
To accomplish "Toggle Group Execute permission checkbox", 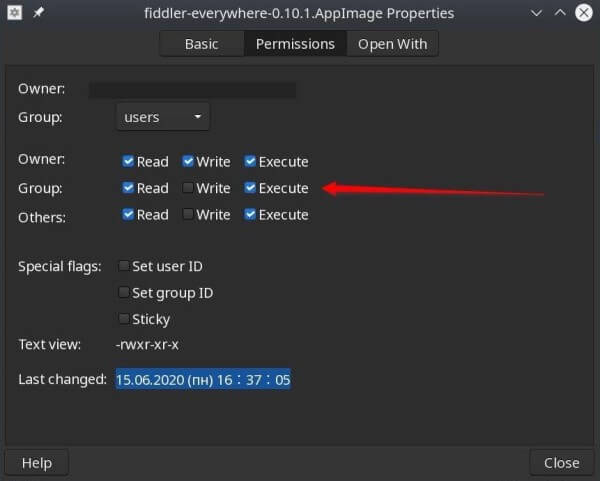I will pyautogui.click(x=250, y=188).
